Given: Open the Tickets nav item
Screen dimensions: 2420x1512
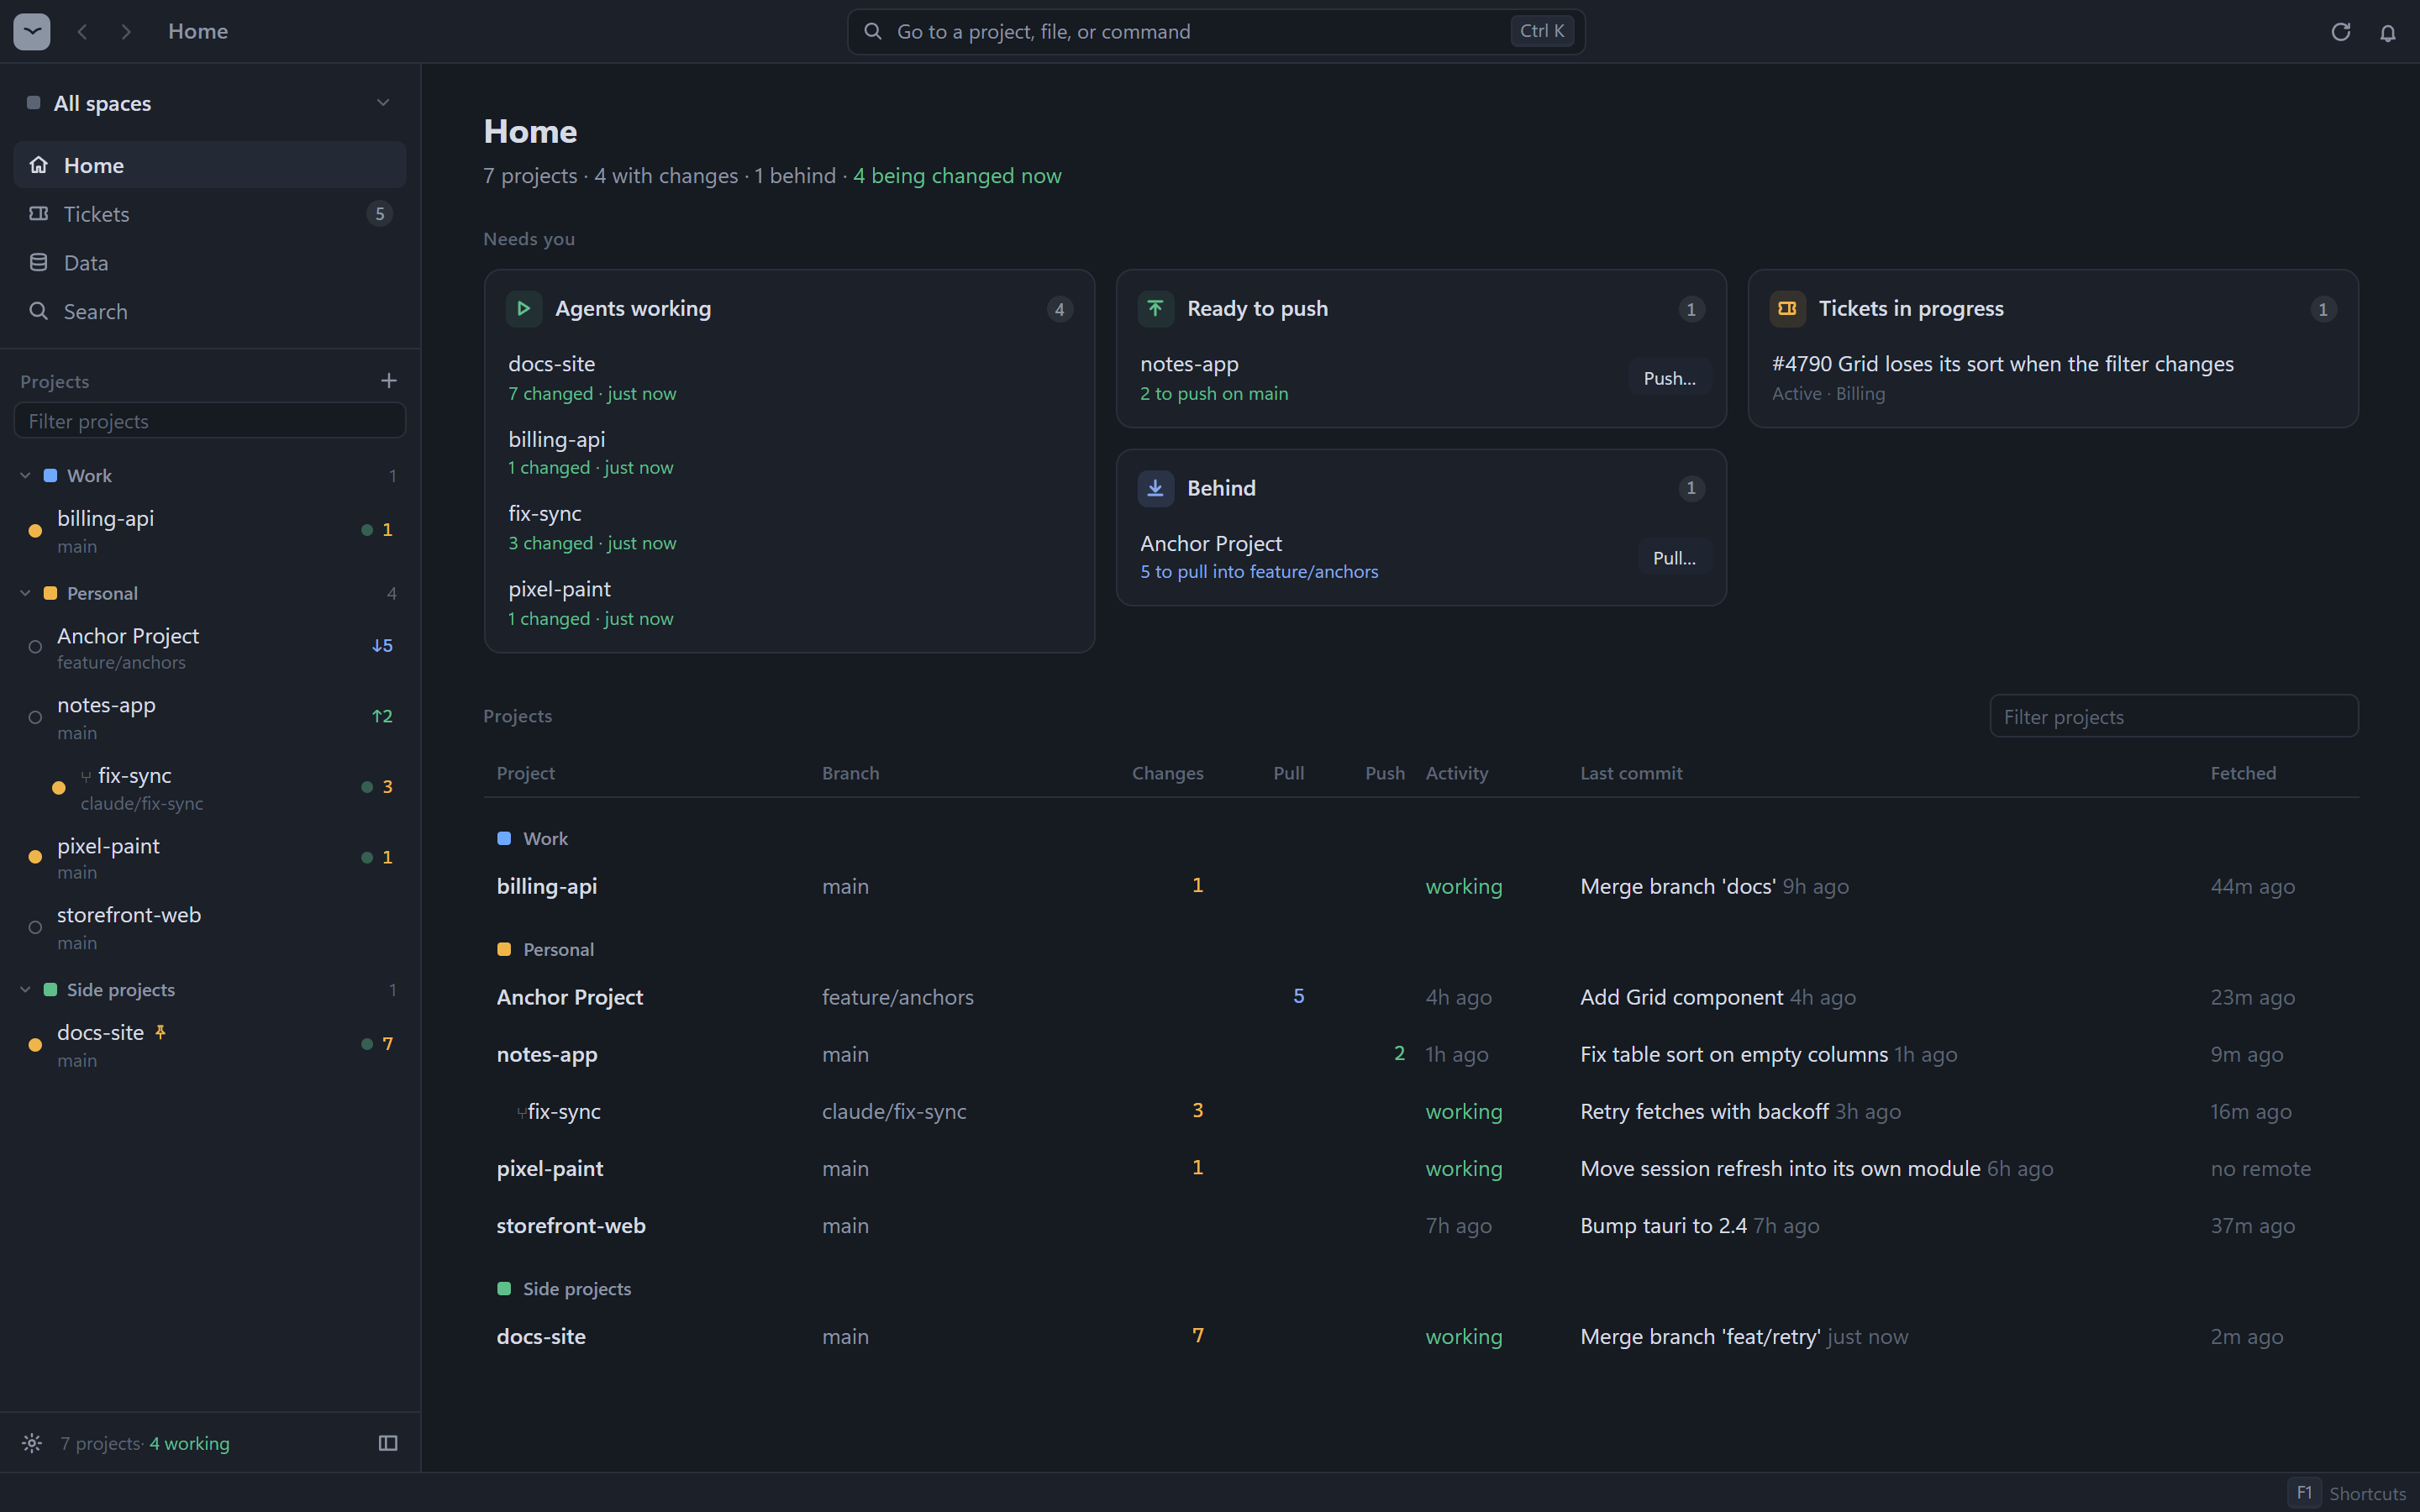Looking at the screenshot, I should 210,214.
